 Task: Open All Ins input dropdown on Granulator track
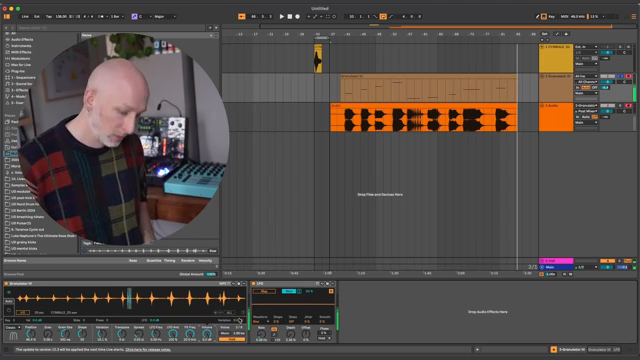(x=586, y=76)
